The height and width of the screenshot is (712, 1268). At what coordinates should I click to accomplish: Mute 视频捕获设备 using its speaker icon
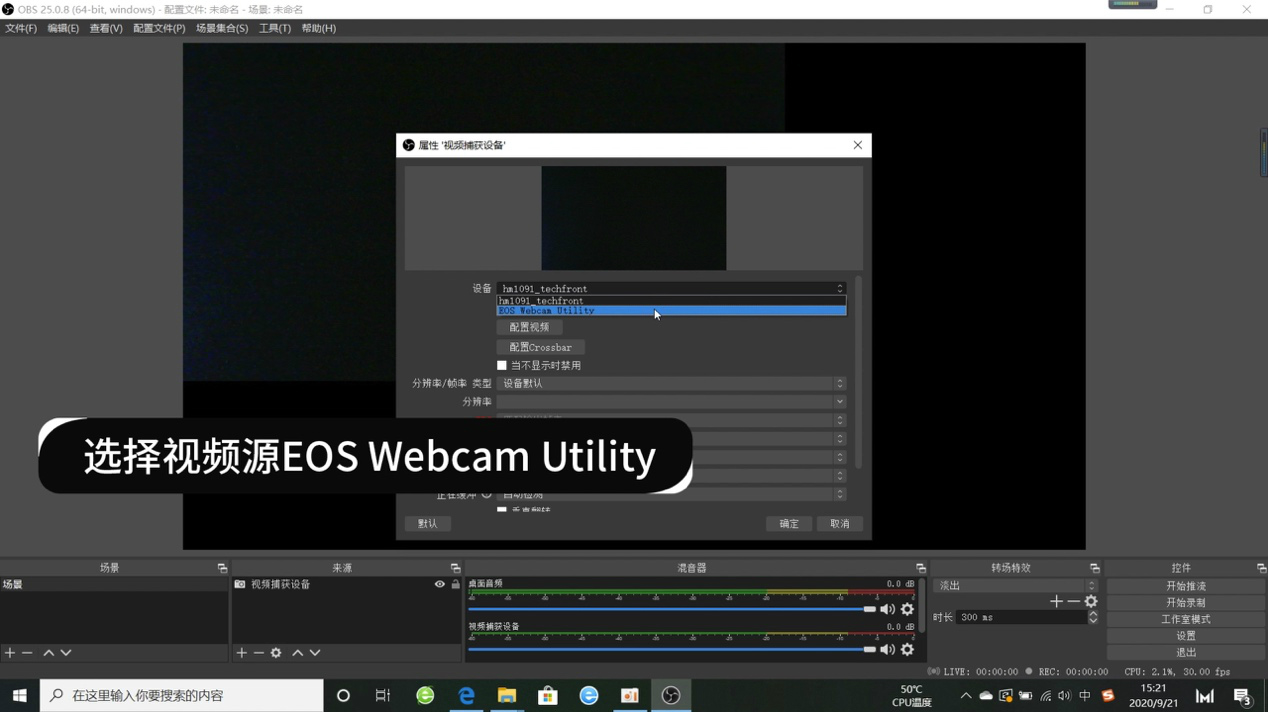point(886,649)
